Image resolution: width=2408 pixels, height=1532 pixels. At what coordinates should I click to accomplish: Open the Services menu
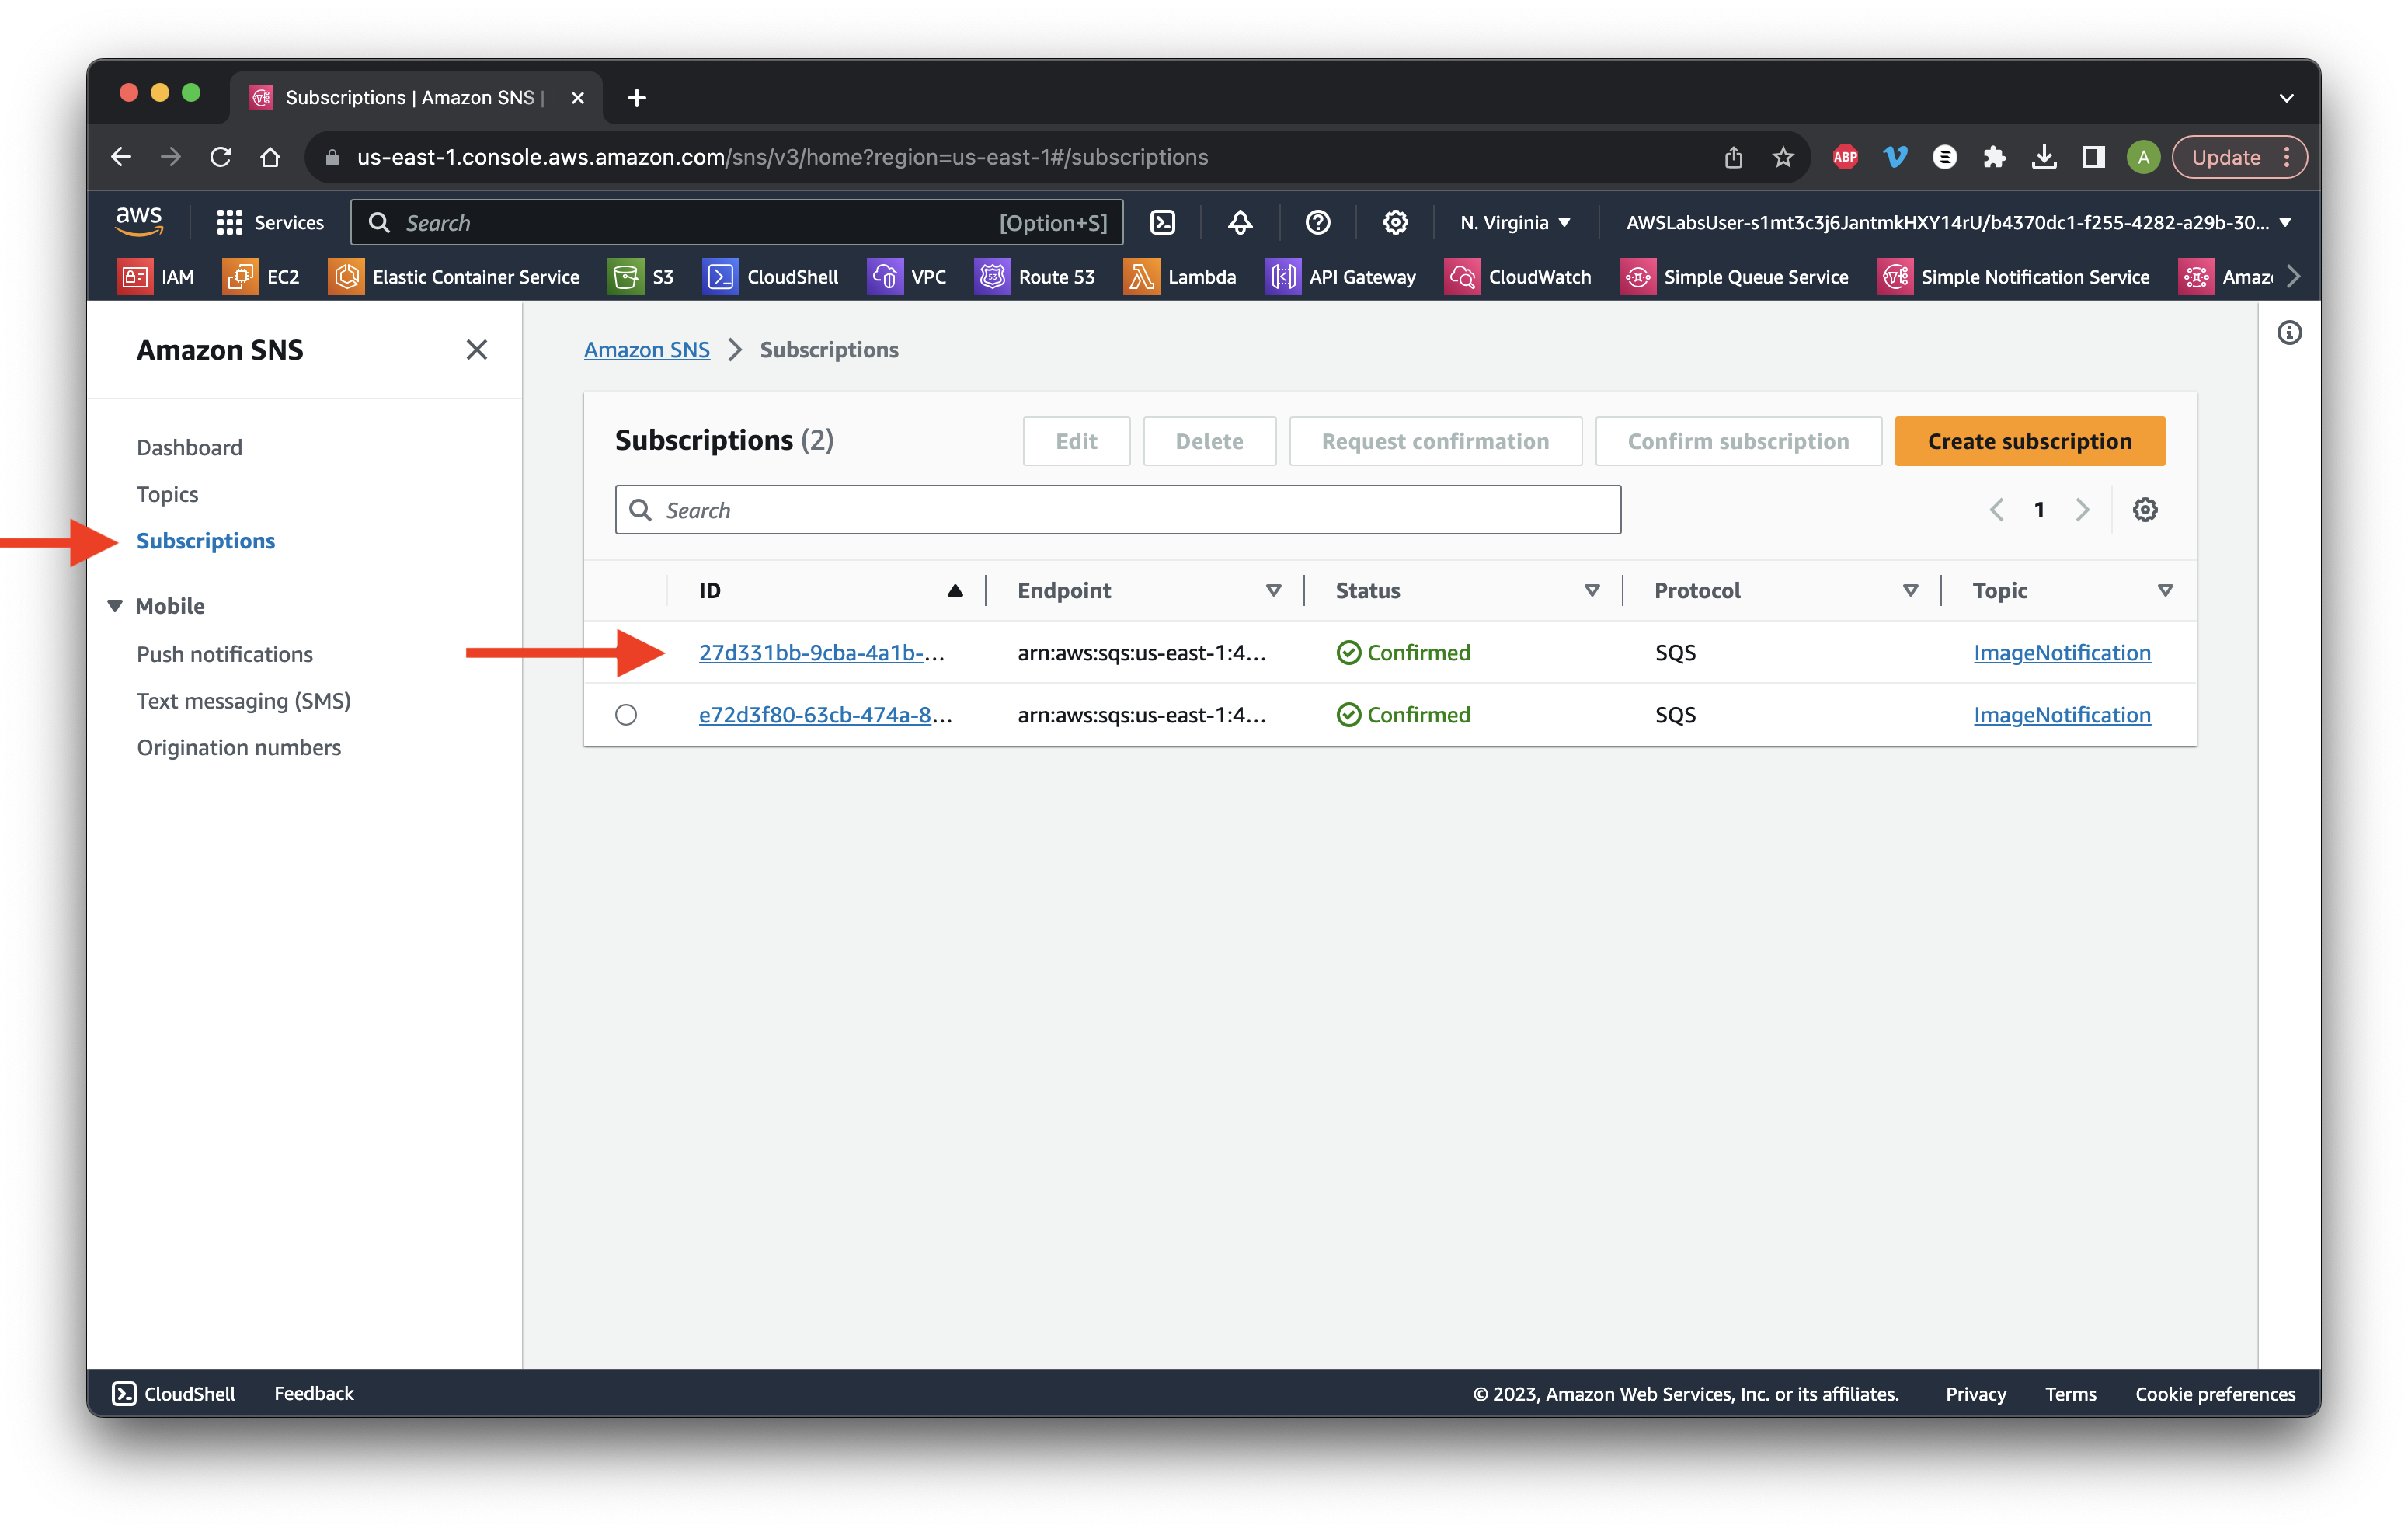pyautogui.click(x=270, y=222)
